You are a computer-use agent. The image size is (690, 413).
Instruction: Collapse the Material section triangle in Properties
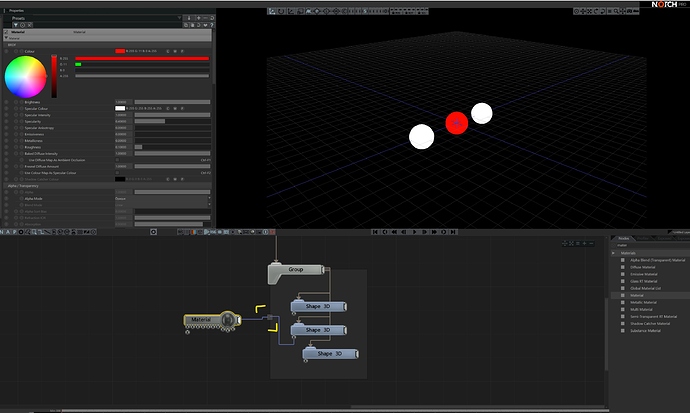(x=6, y=38)
